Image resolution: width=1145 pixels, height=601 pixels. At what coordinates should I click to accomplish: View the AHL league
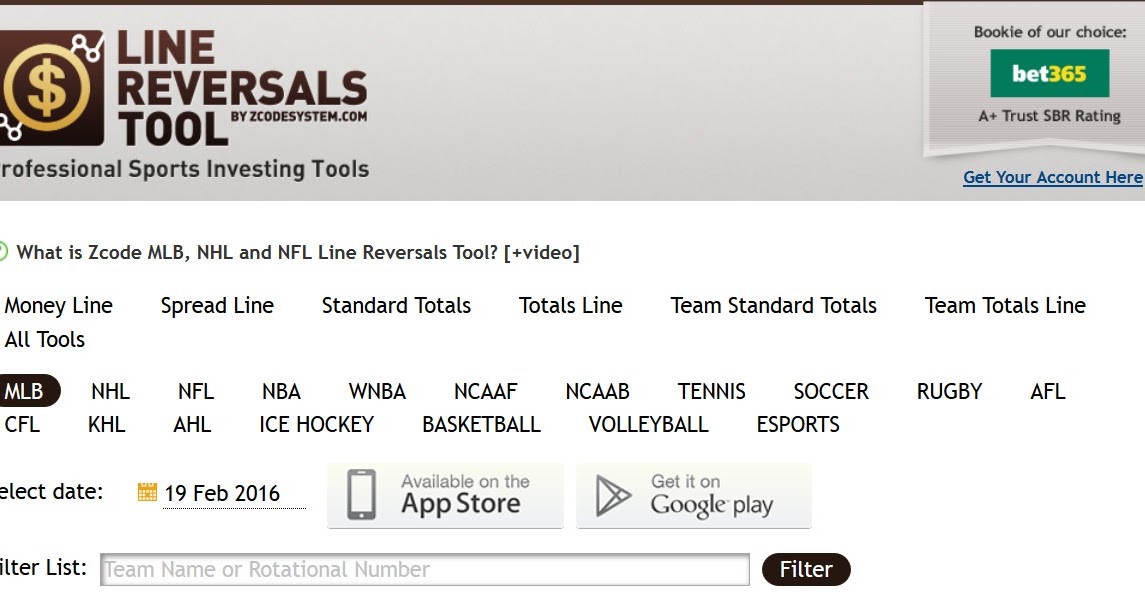coord(192,424)
